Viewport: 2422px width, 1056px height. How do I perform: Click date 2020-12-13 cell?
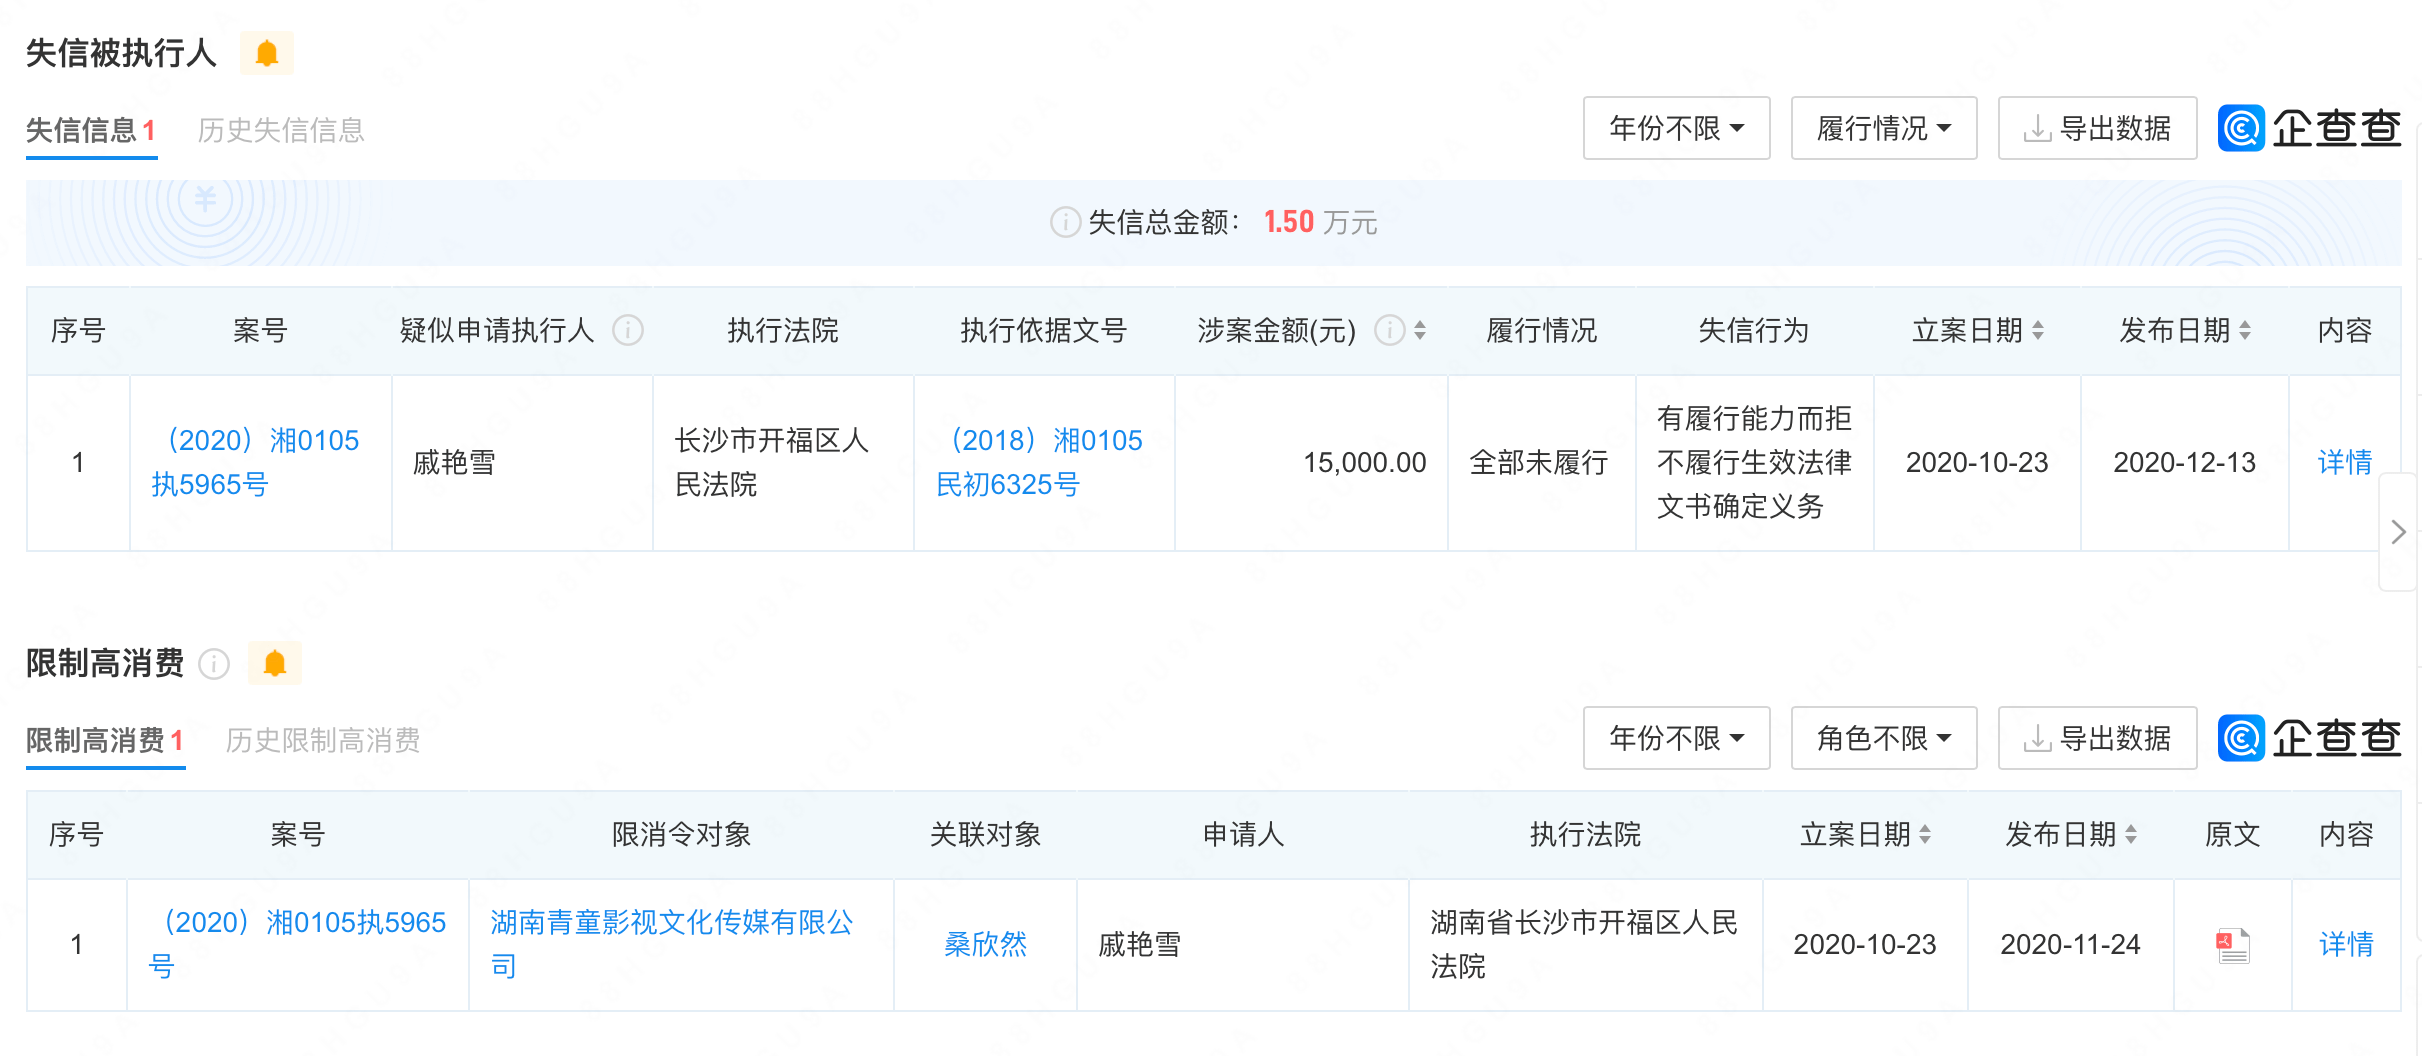coord(2184,462)
